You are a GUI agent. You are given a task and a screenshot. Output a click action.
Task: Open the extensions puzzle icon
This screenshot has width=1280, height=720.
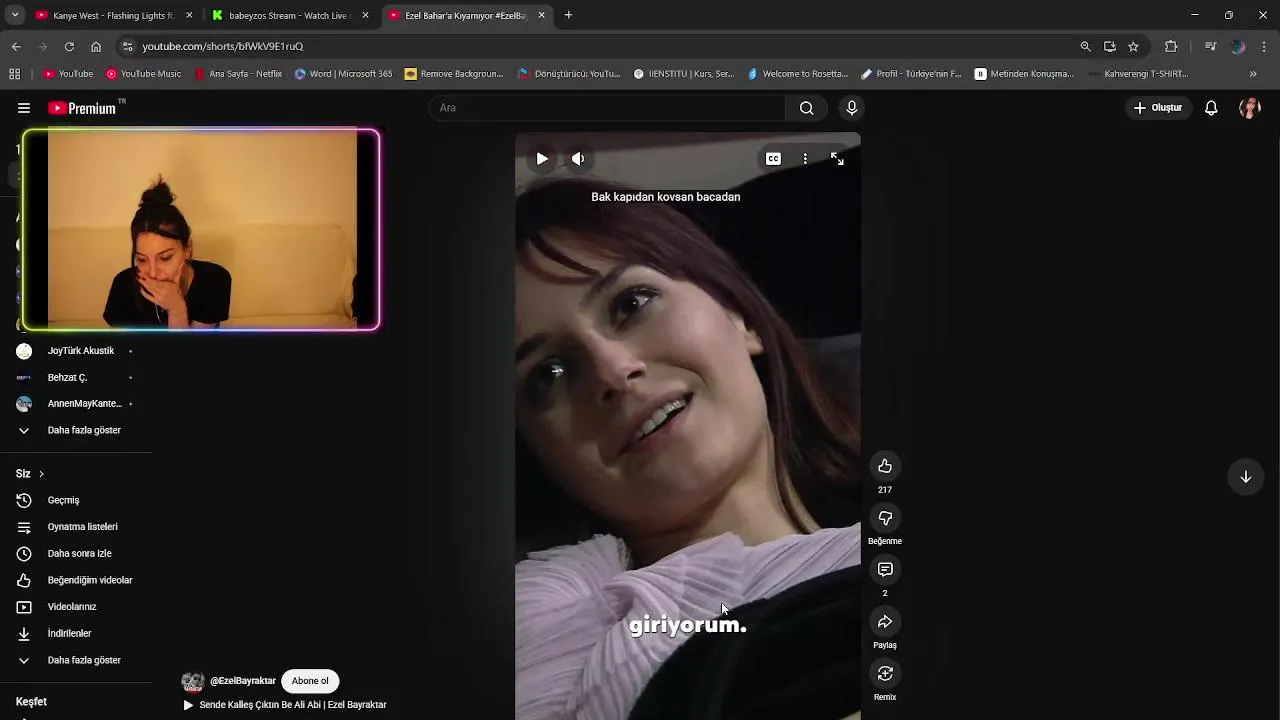pos(1171,46)
